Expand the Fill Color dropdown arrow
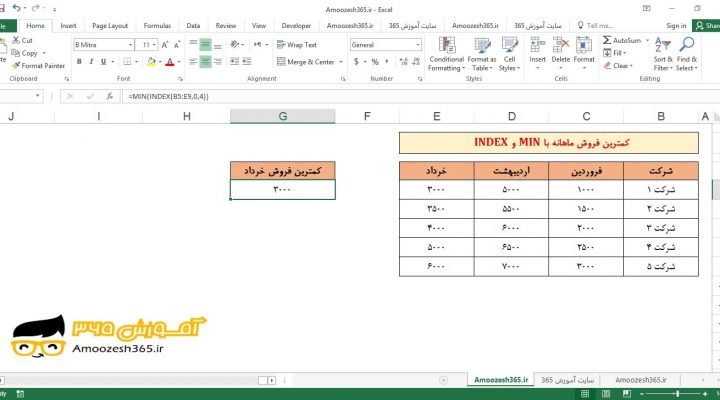The height and width of the screenshot is (400, 720). 160,62
